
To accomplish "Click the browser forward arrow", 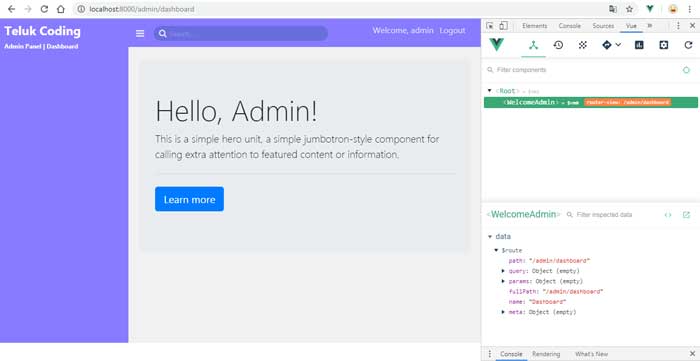I will coord(28,9).
